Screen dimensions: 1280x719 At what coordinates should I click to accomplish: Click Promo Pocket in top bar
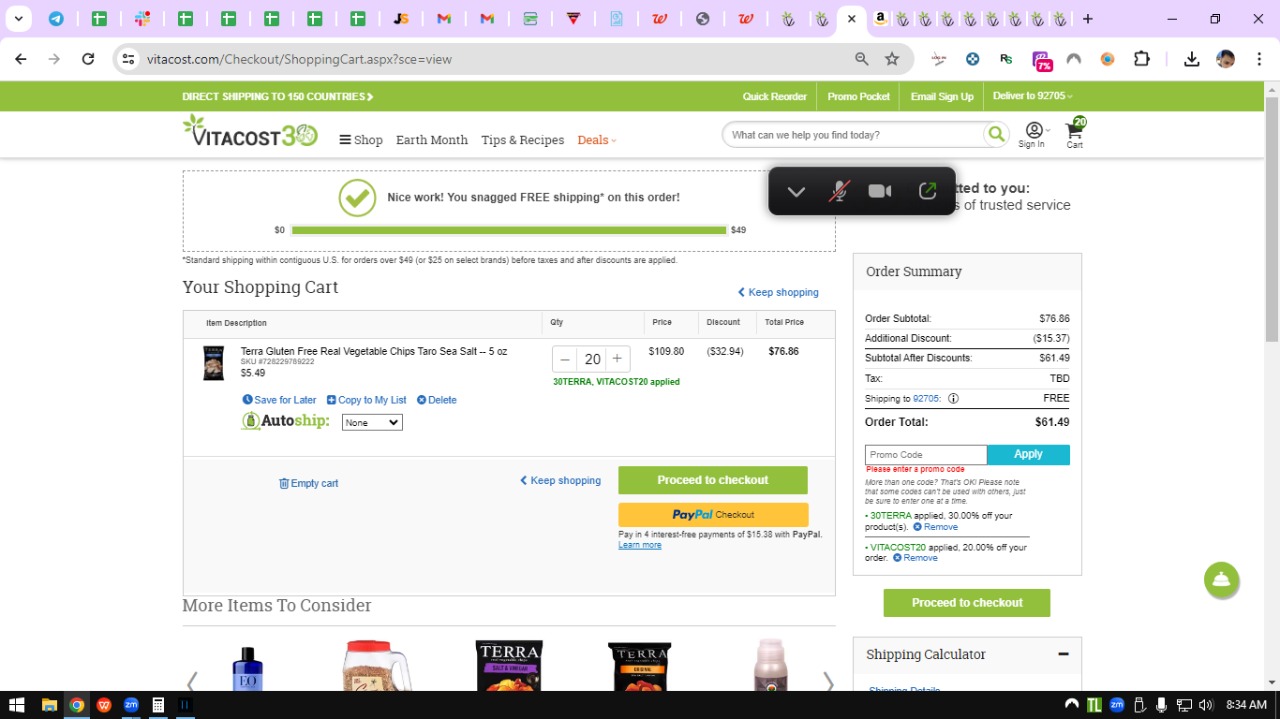coord(858,97)
